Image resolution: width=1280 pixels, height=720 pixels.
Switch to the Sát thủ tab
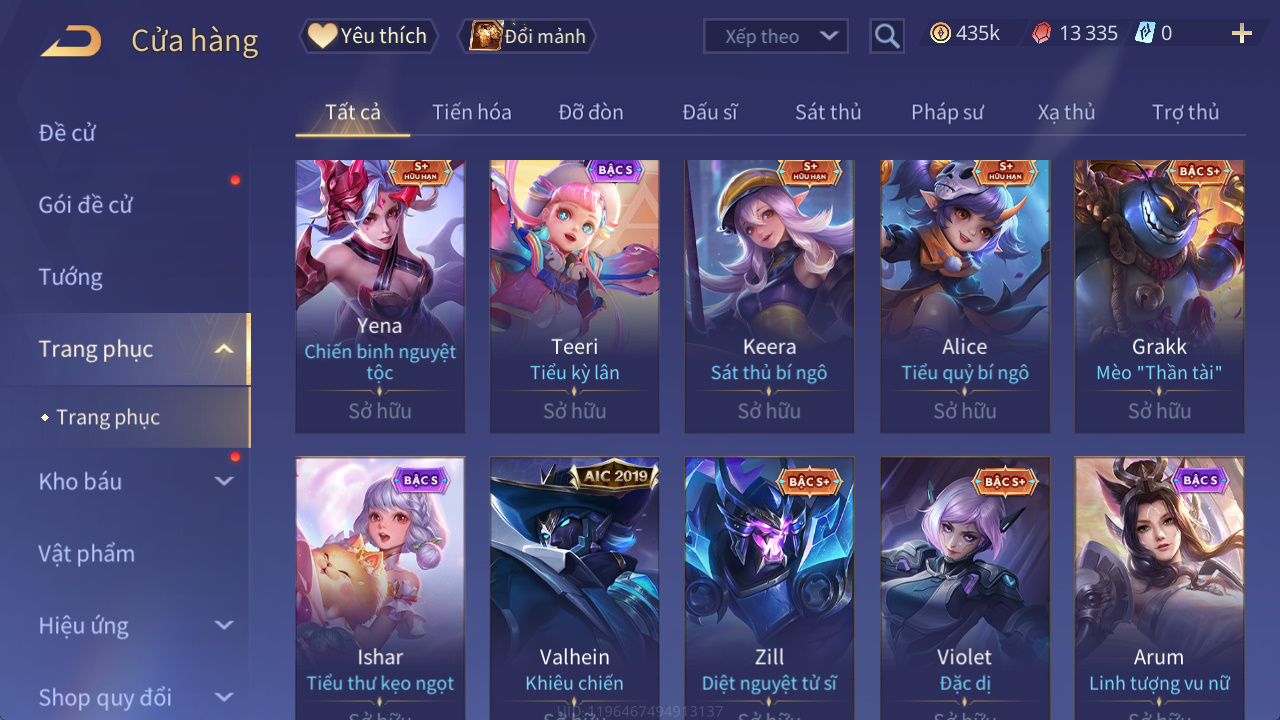(828, 112)
